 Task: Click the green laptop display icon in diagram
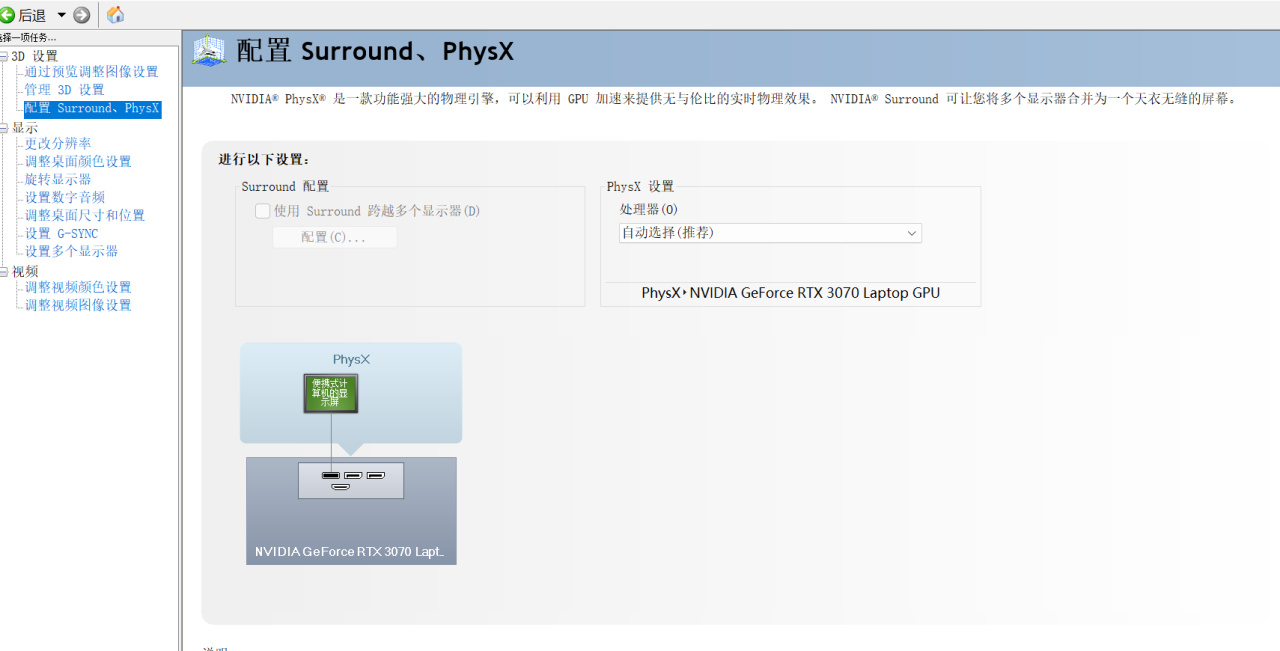(x=331, y=393)
